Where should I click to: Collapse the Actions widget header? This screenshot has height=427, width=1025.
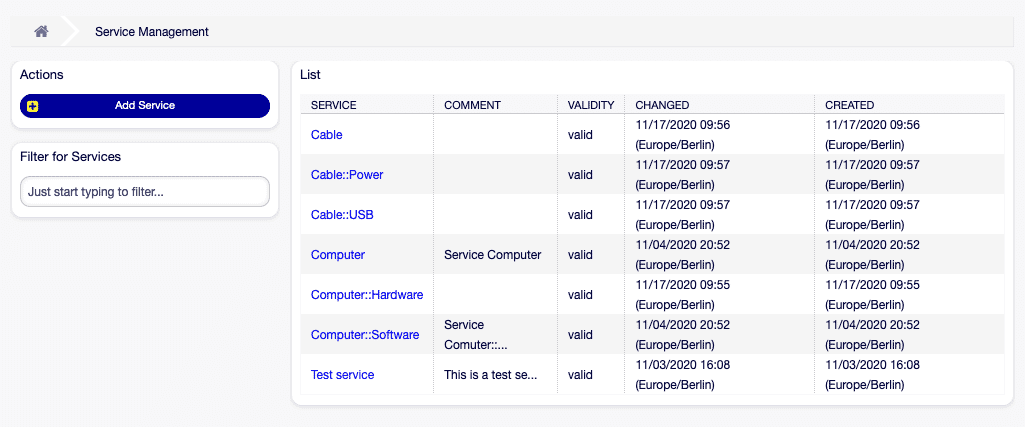(x=42, y=75)
